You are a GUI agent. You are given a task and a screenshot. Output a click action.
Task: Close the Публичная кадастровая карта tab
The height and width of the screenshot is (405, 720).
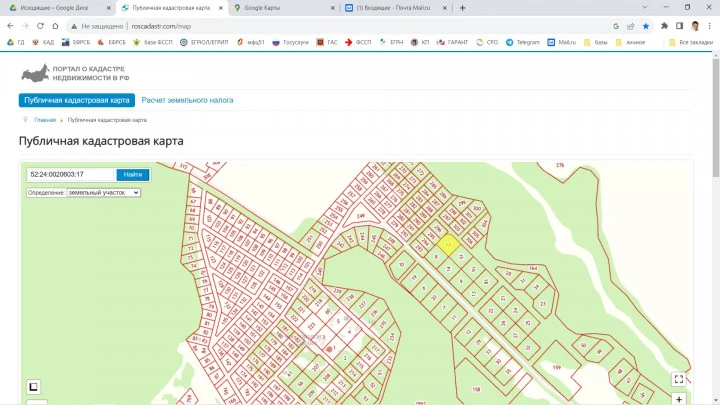click(x=221, y=8)
